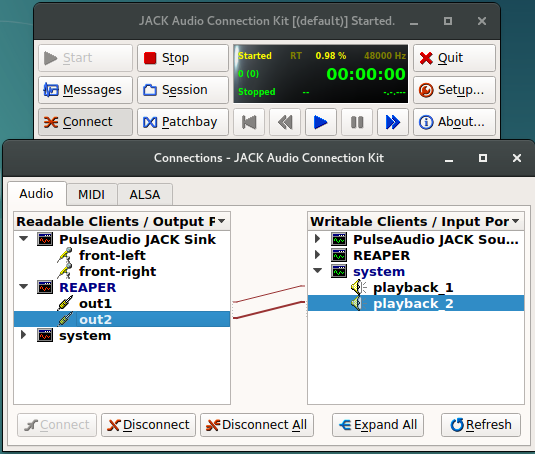This screenshot has height=454, width=535.
Task: Click the playback_2 speaker icon
Action: pyautogui.click(x=359, y=303)
